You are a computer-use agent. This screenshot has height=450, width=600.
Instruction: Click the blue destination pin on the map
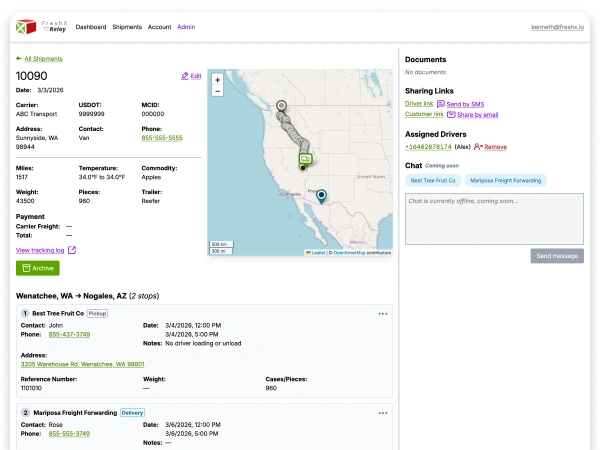321,196
